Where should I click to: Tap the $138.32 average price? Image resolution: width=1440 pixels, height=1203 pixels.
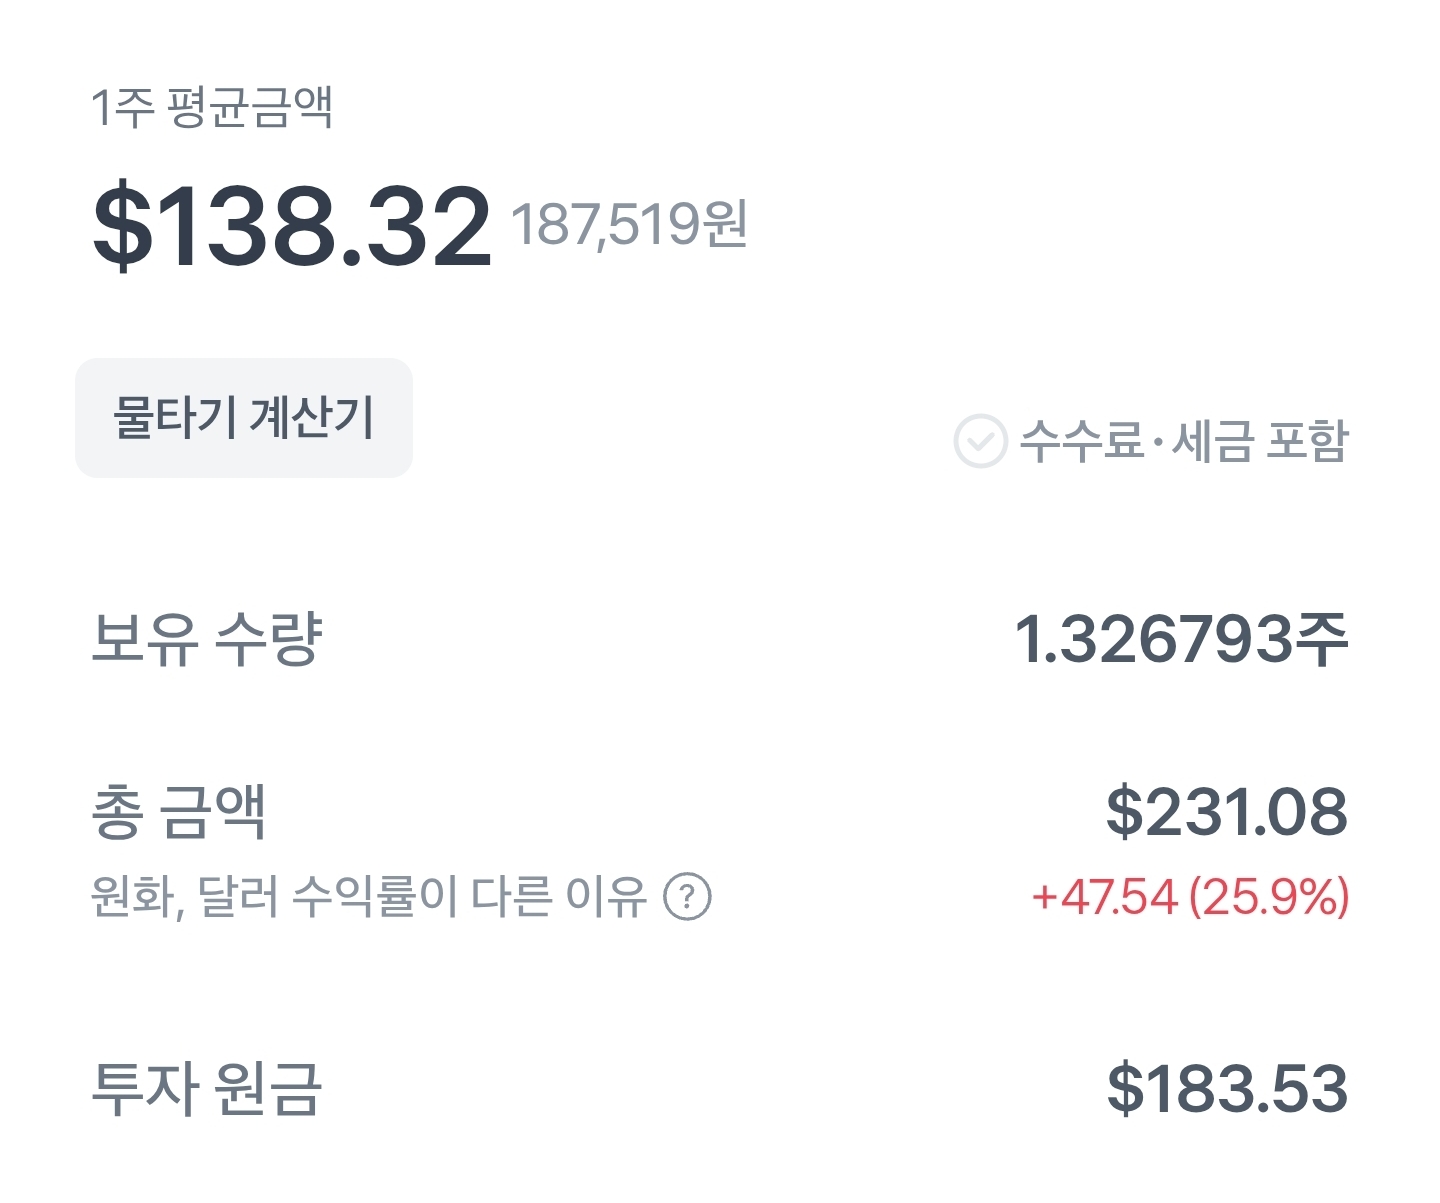[292, 227]
